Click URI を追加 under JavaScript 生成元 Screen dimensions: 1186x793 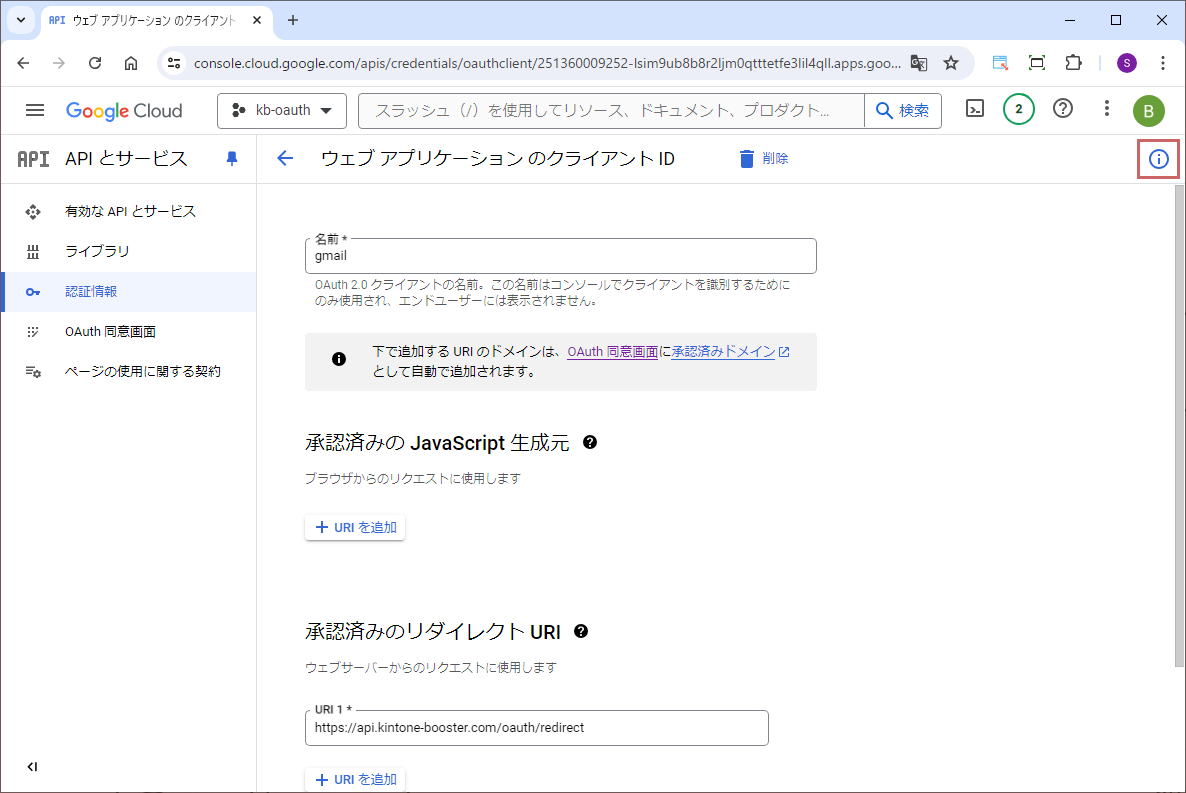[355, 527]
